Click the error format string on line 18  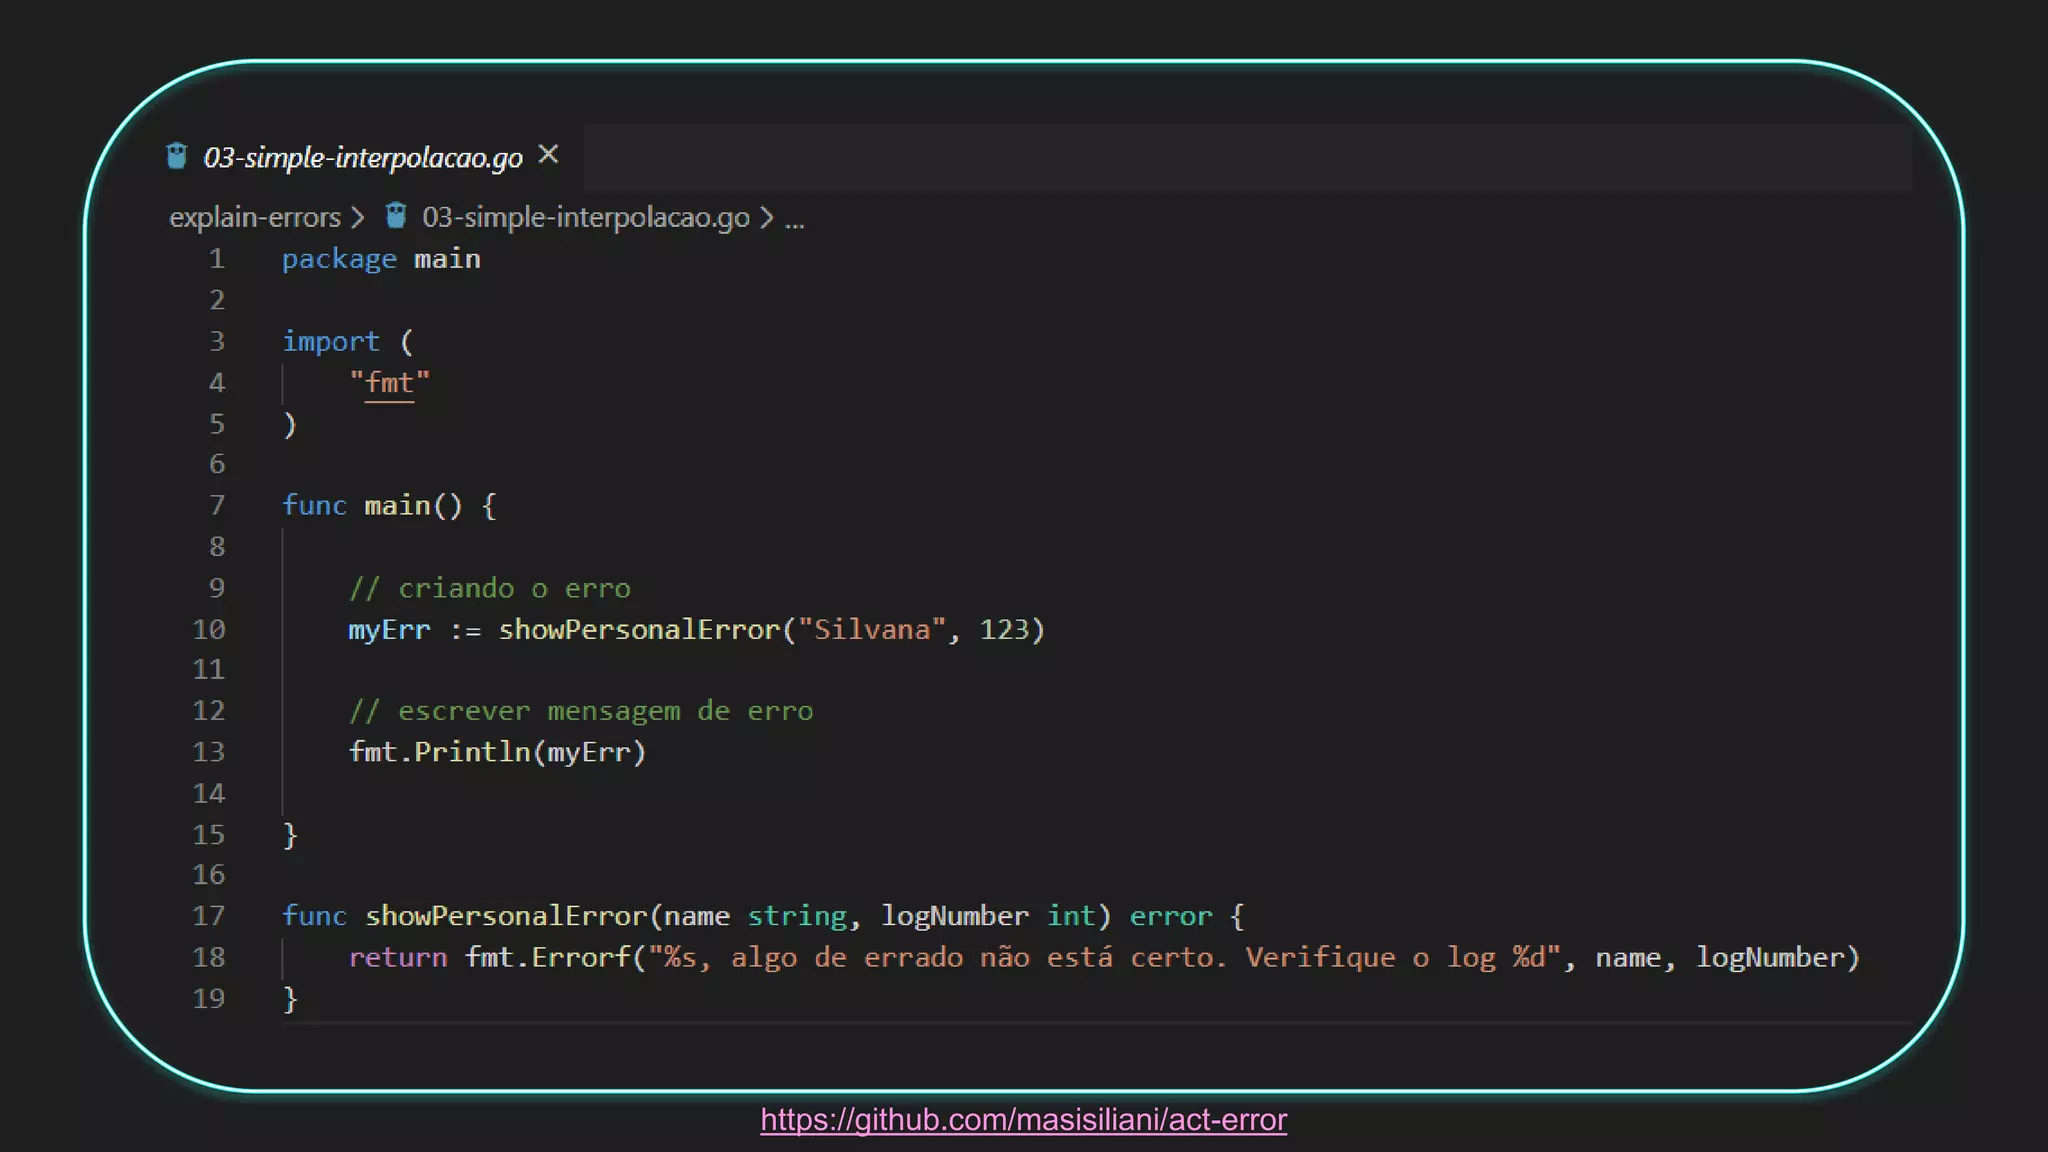pos(1104,957)
